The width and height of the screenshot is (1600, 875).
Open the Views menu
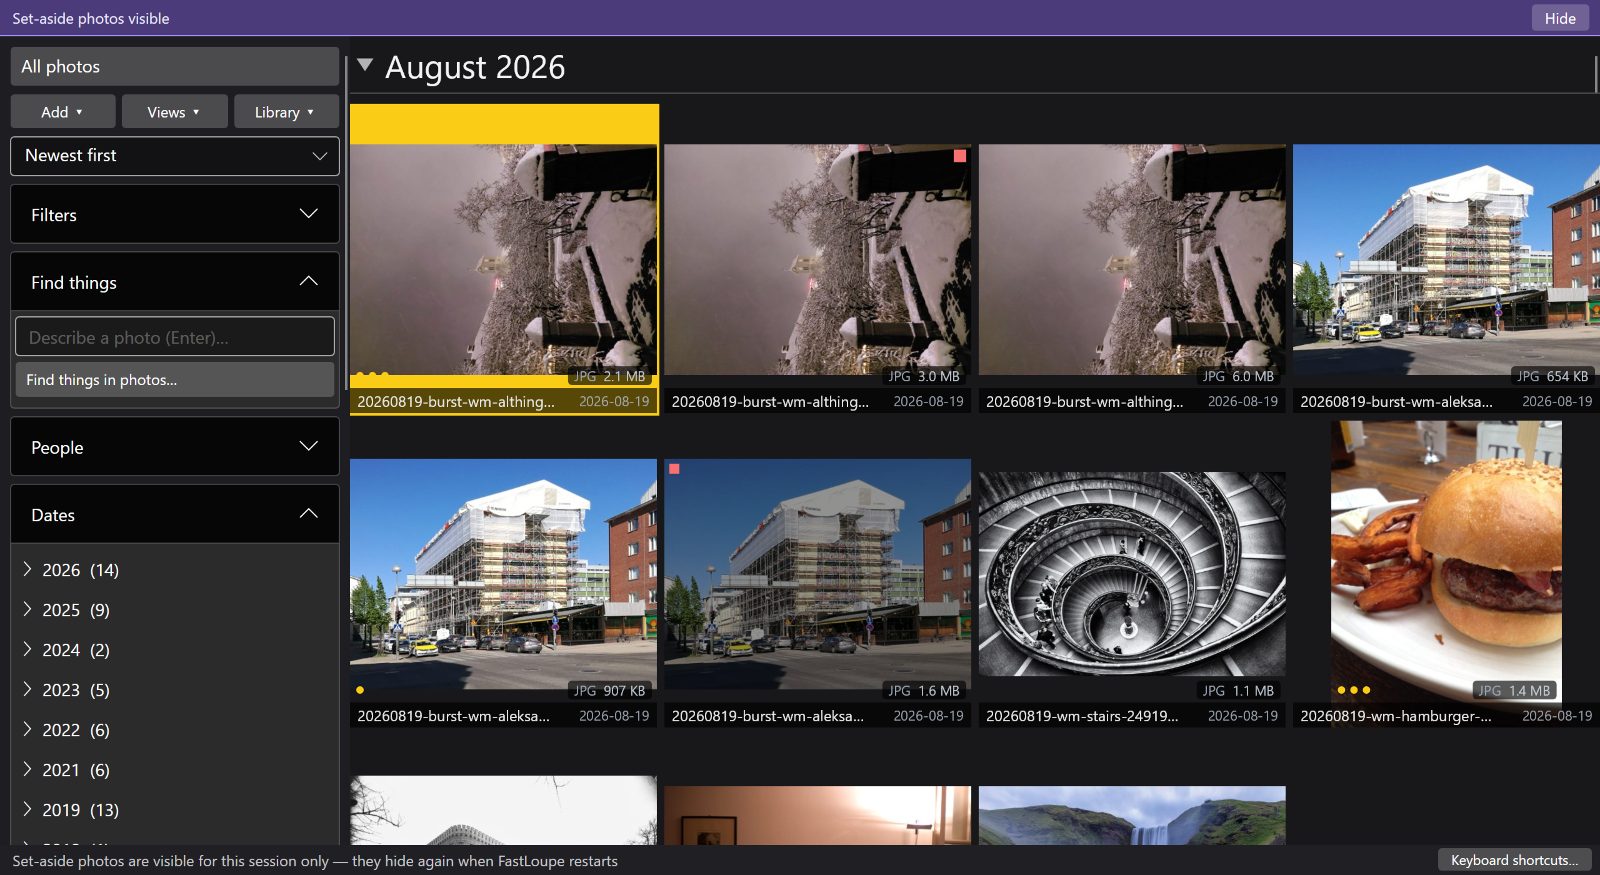click(x=174, y=112)
